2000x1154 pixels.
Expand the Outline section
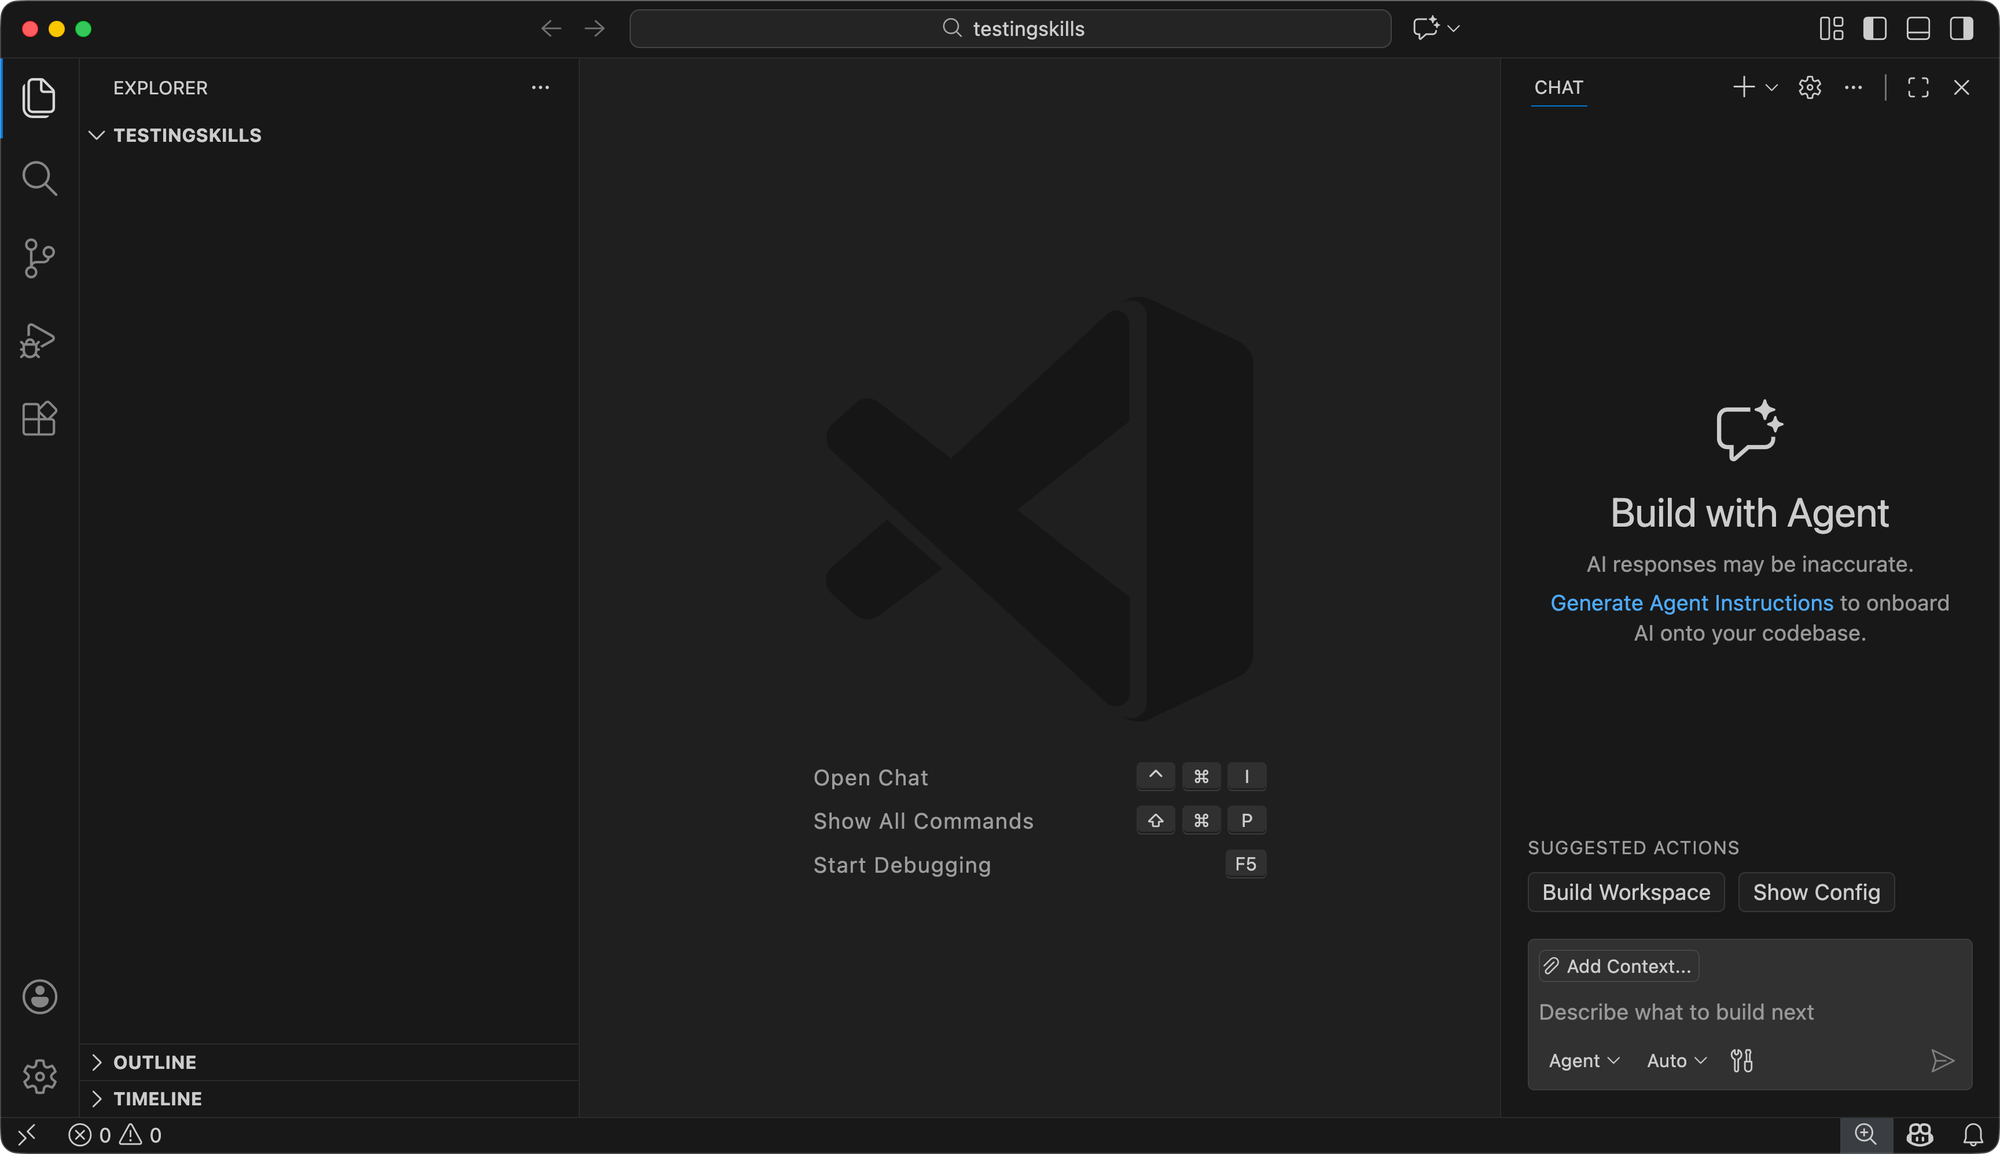(154, 1062)
